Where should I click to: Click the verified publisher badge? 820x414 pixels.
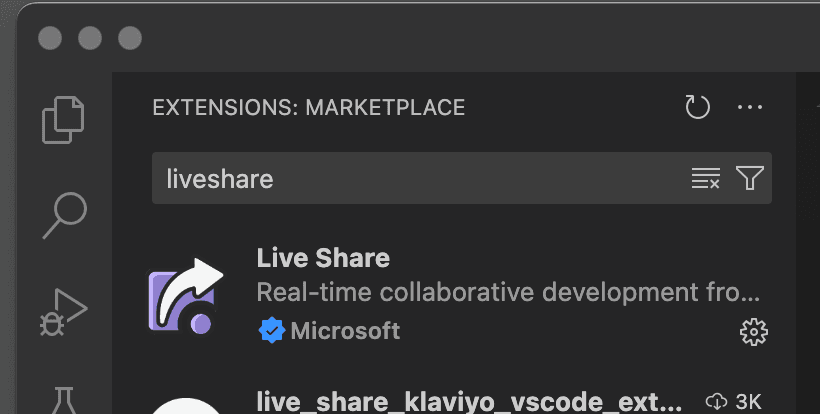coord(271,330)
